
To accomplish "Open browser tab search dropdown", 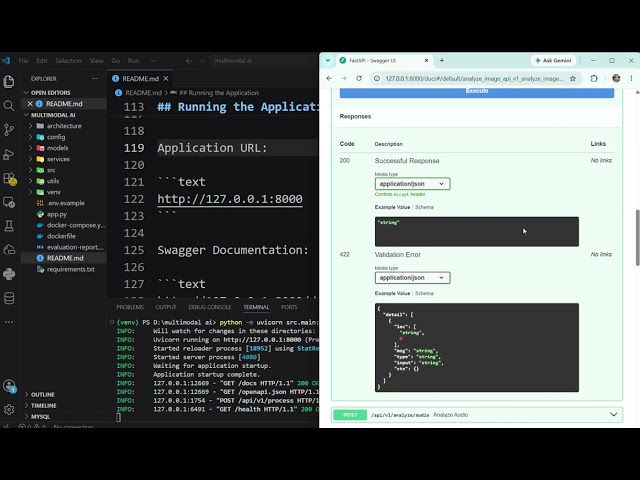I will coord(327,60).
